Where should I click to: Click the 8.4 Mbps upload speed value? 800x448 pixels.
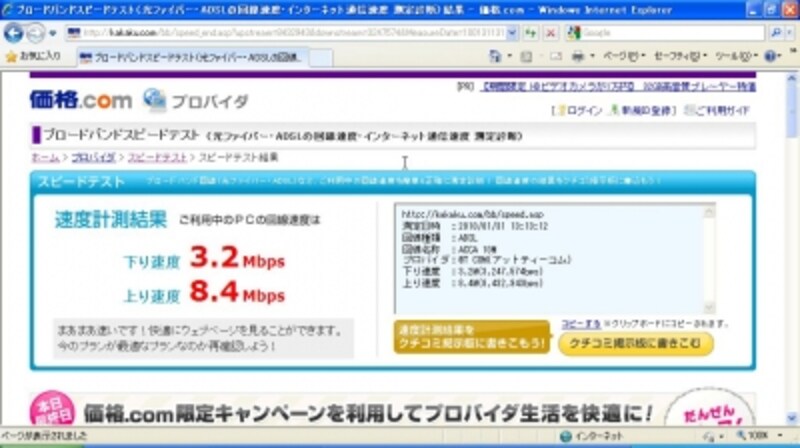coord(237,292)
